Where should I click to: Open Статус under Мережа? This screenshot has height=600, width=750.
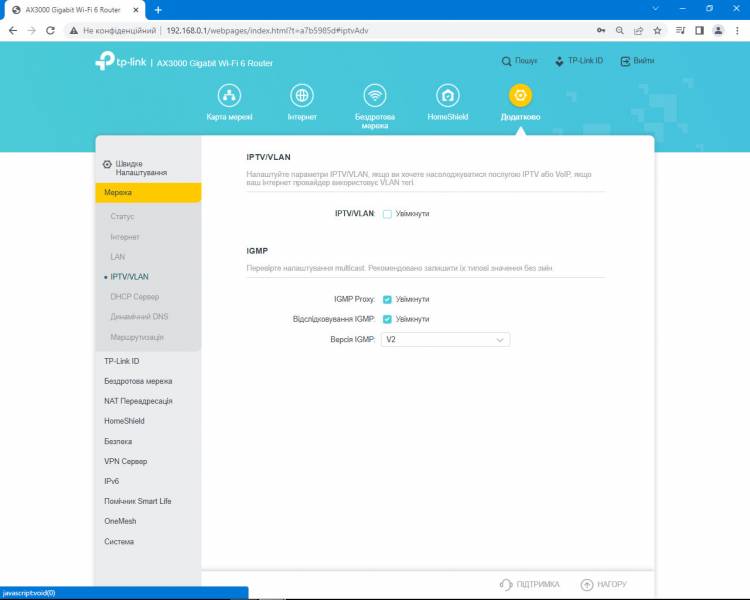coord(122,216)
